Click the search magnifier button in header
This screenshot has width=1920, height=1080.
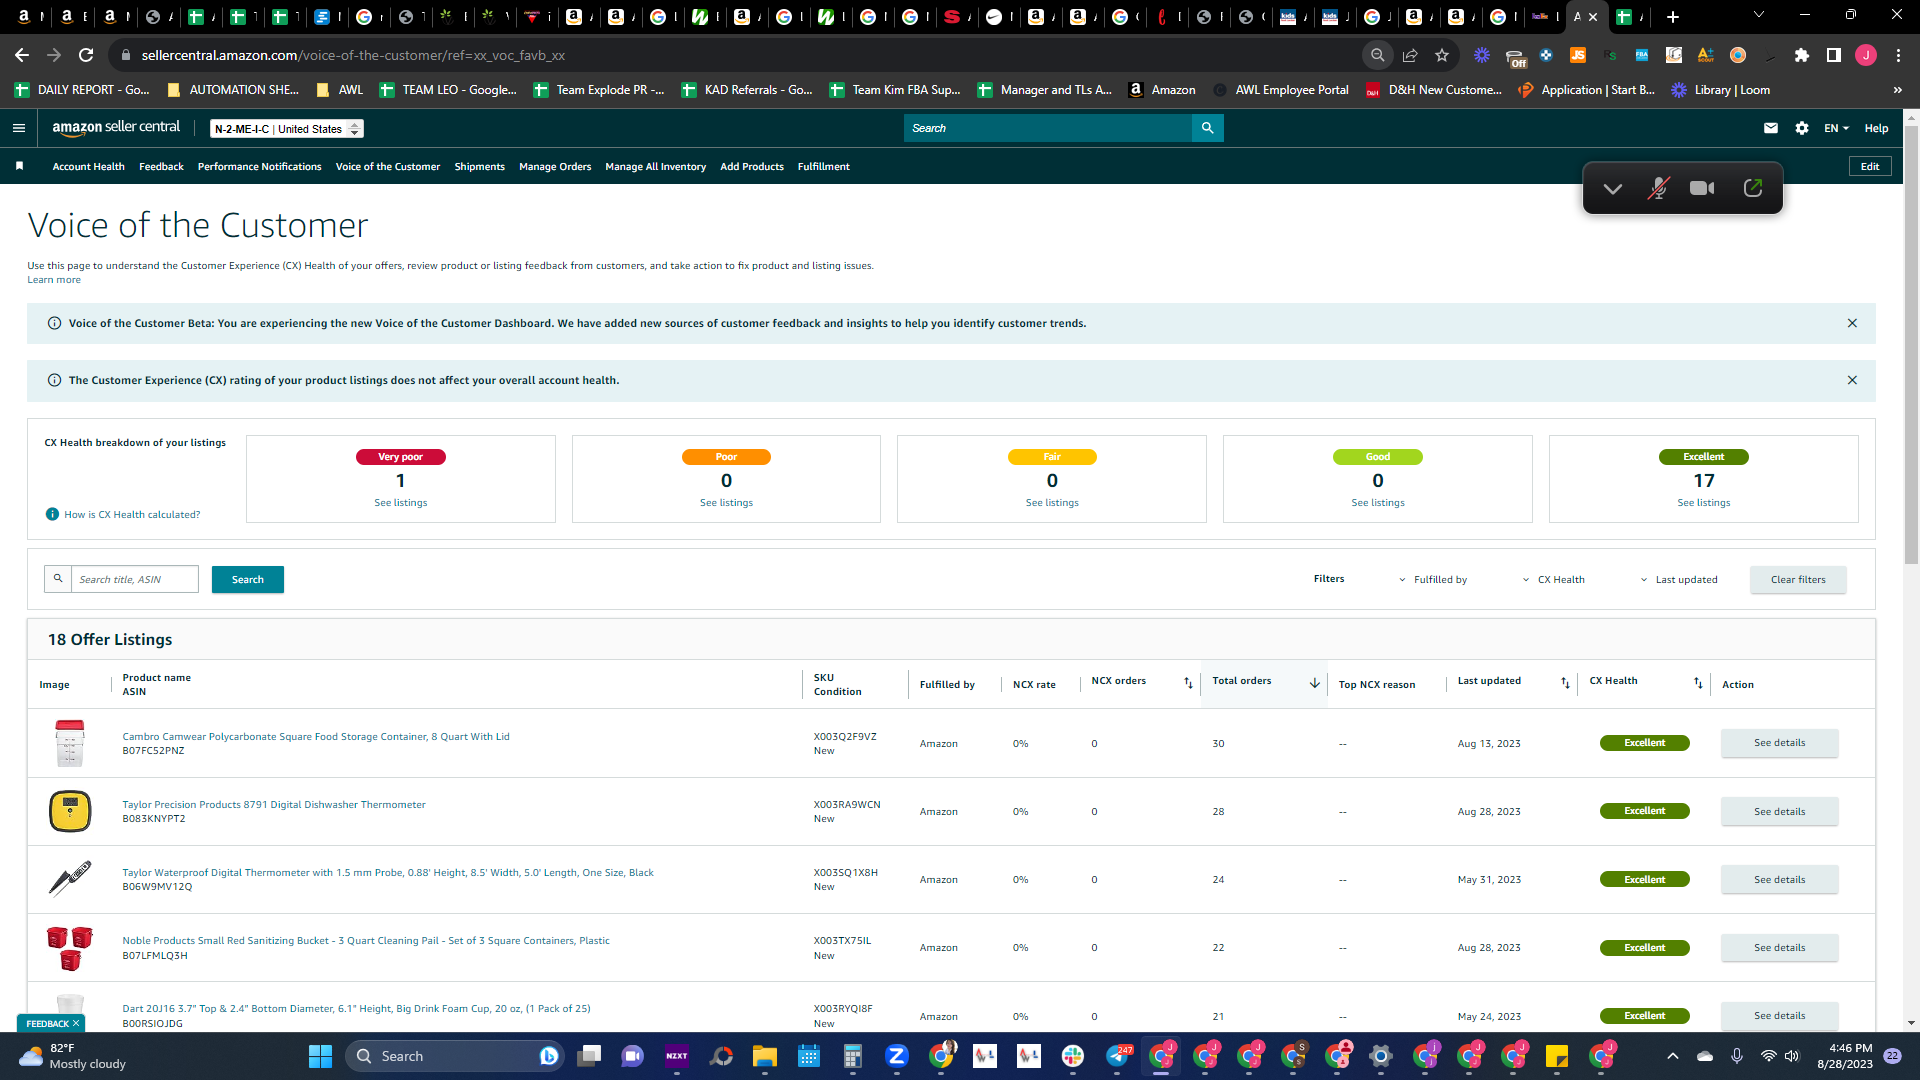click(1207, 128)
